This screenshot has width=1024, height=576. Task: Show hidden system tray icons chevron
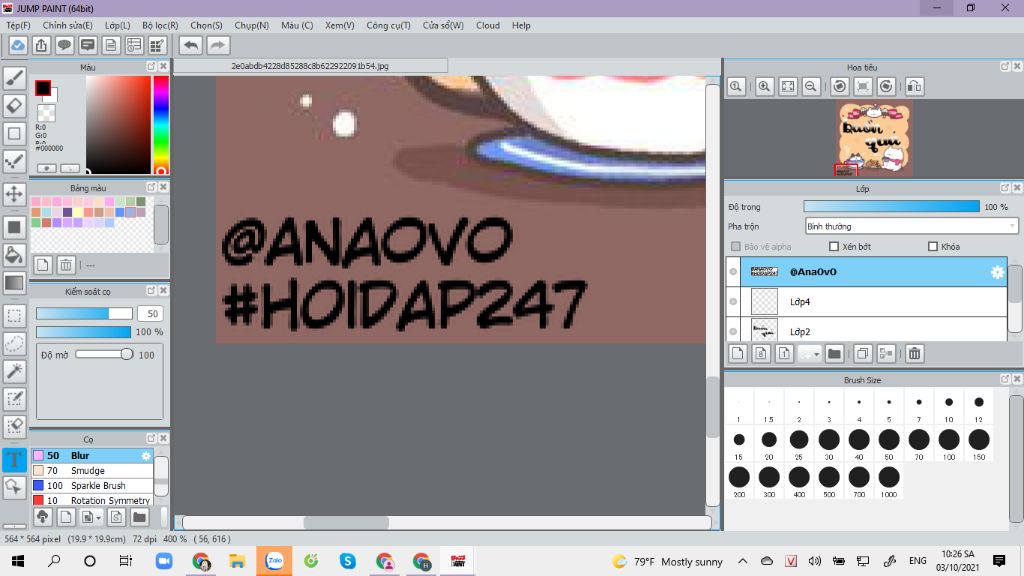(x=743, y=561)
